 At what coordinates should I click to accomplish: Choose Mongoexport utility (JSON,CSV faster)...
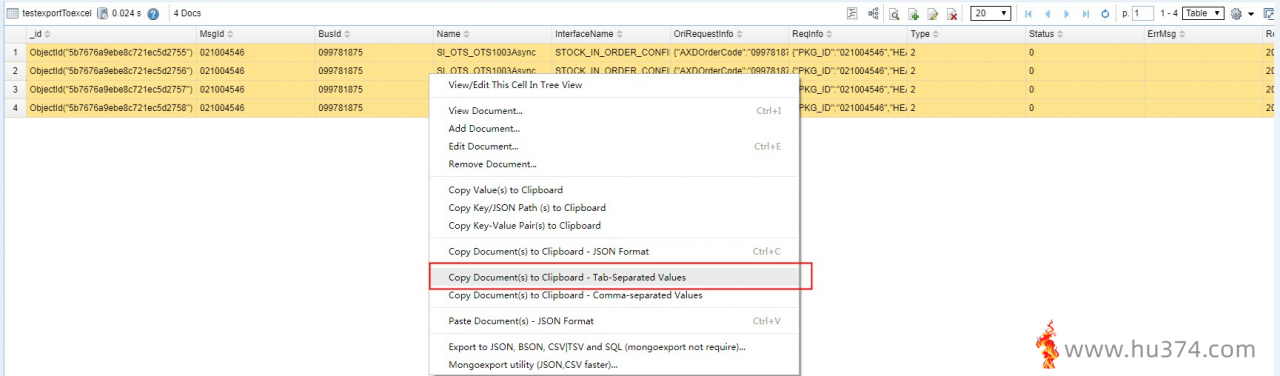click(614, 365)
